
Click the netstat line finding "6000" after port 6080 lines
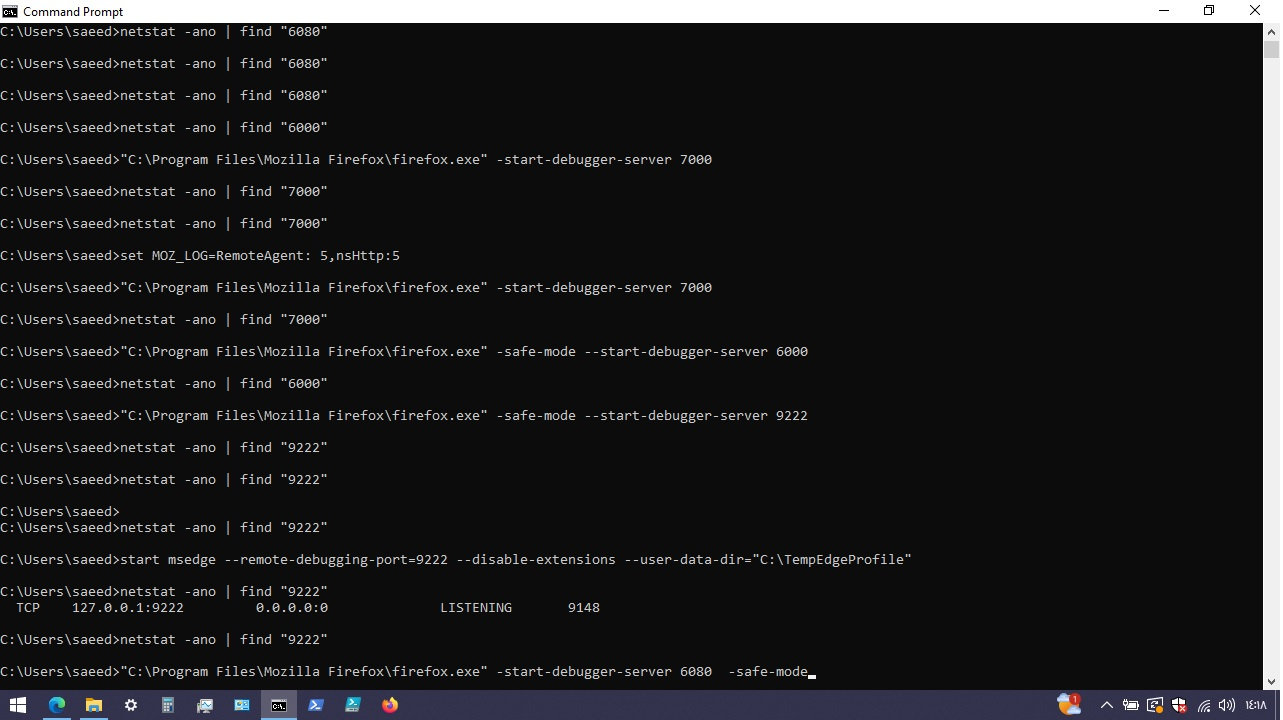[164, 127]
